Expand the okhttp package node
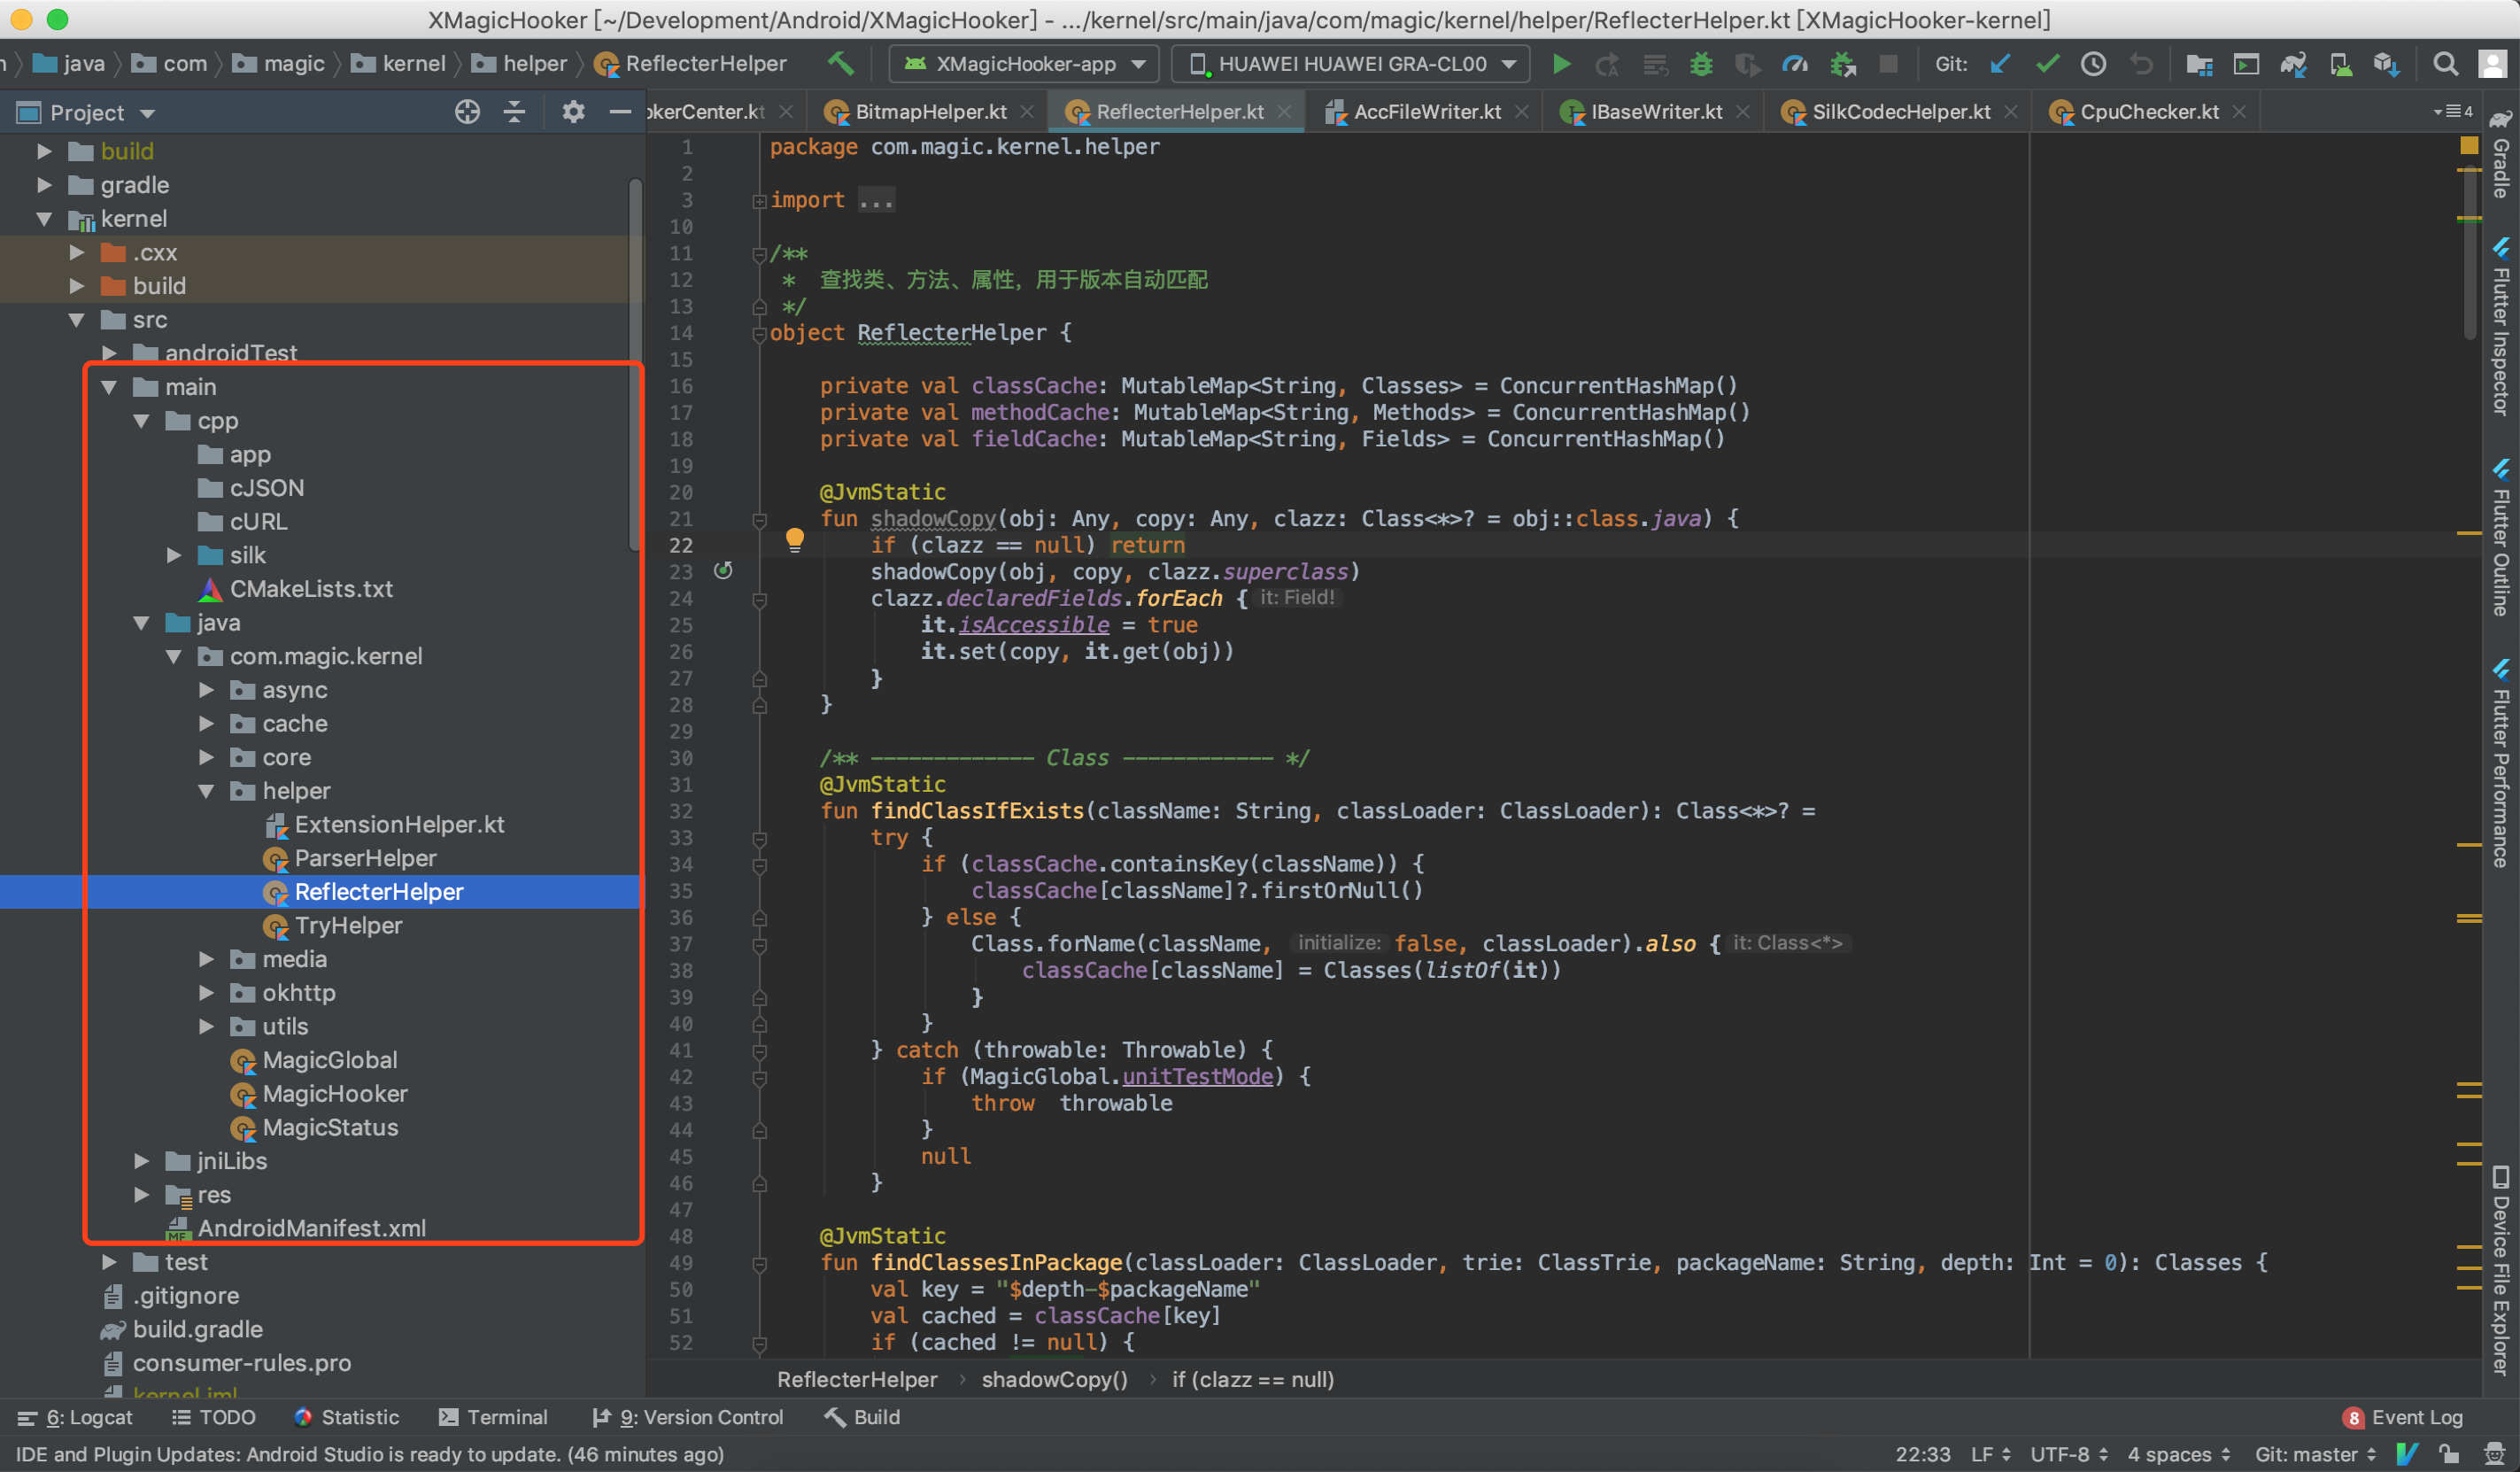This screenshot has height=1472, width=2520. (206, 993)
